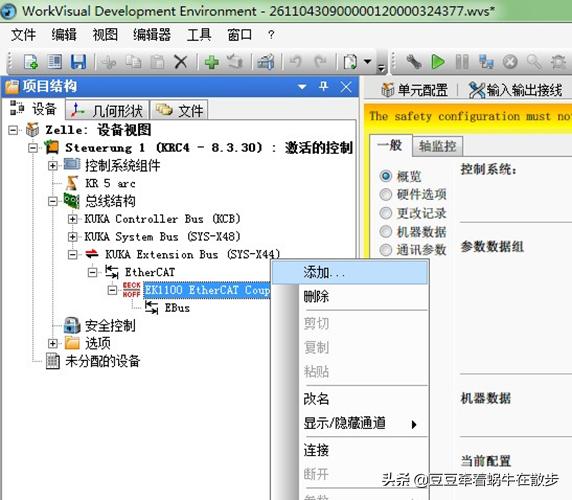572x500 pixels.
Task: Collapse KUKA Extension Bus (SYS-X44)
Action: [72, 254]
